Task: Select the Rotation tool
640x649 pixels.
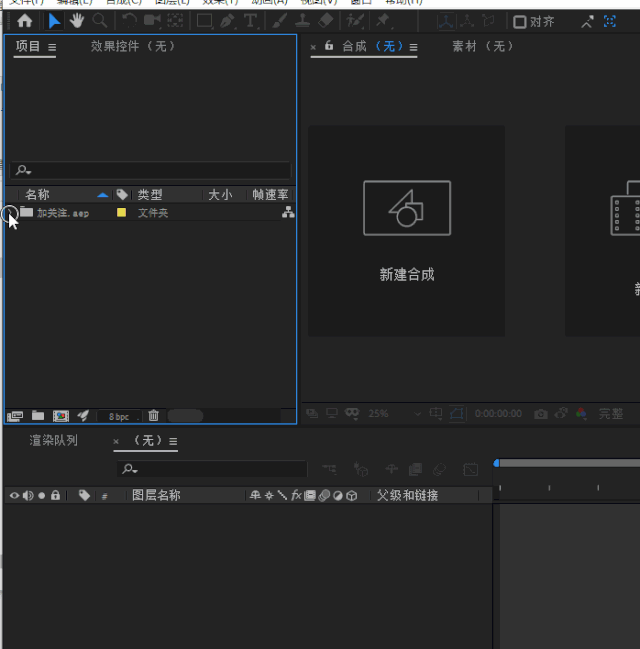Action: click(130, 20)
